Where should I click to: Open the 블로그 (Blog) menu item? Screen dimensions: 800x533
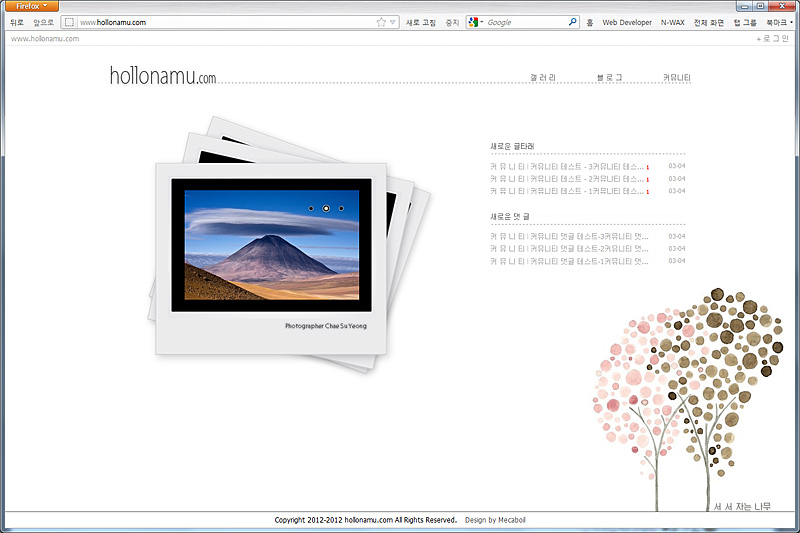coord(609,78)
